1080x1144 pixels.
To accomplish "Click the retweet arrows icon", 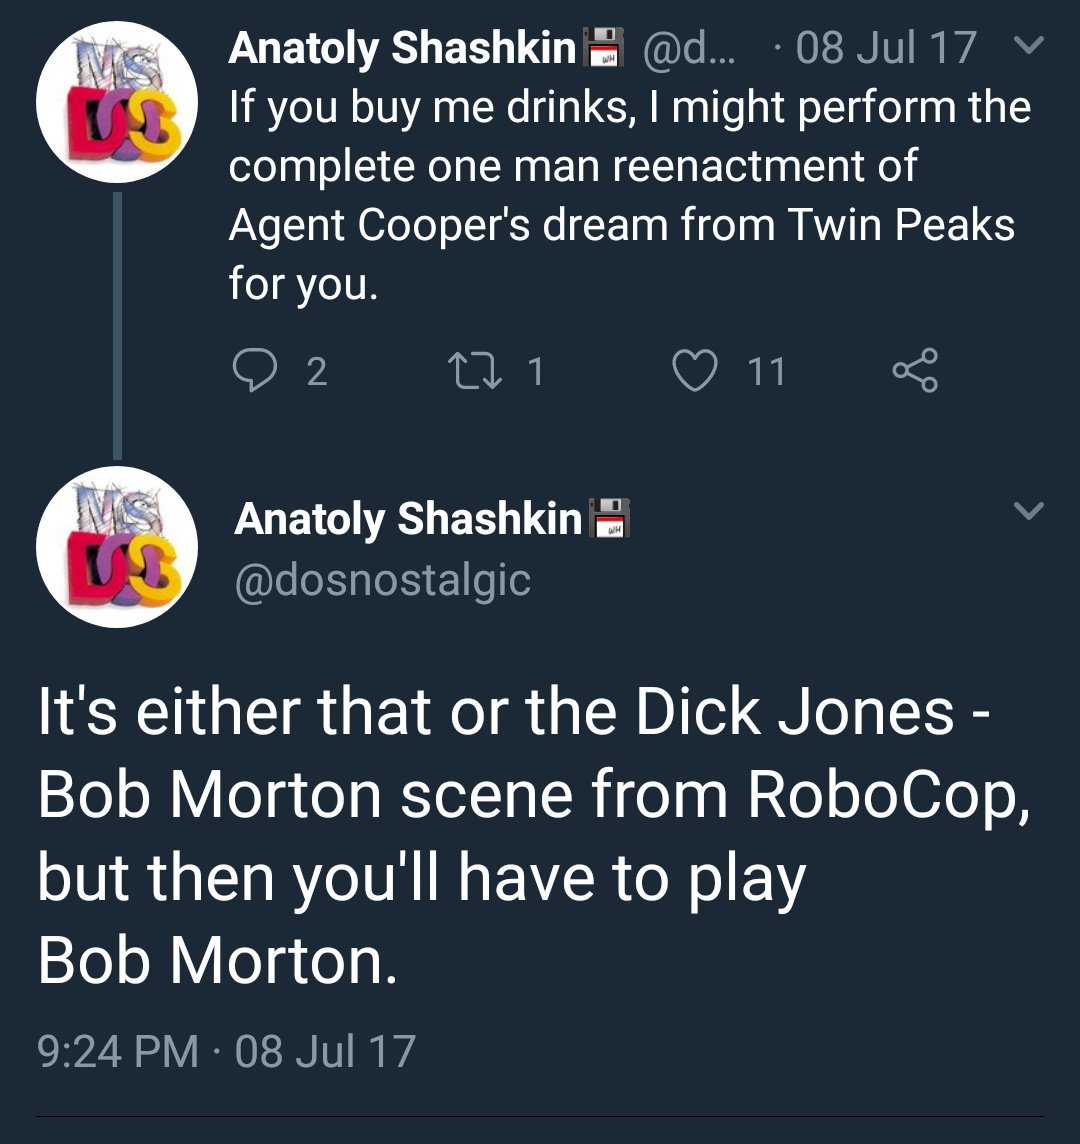I will coord(474,371).
